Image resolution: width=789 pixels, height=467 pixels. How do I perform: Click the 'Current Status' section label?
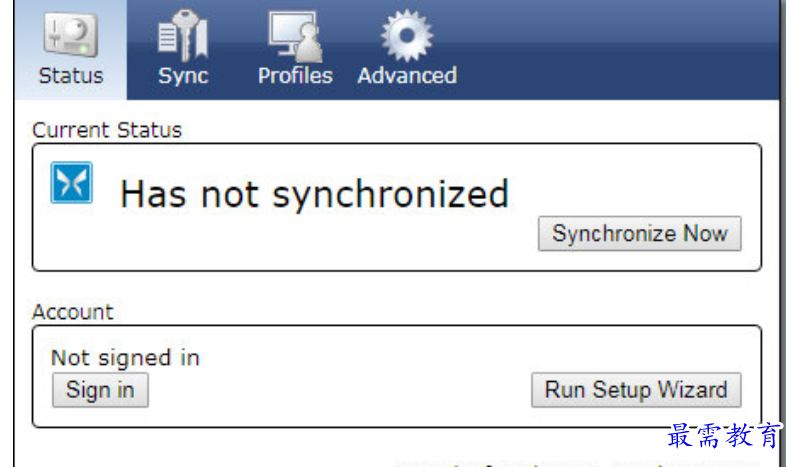click(x=107, y=130)
